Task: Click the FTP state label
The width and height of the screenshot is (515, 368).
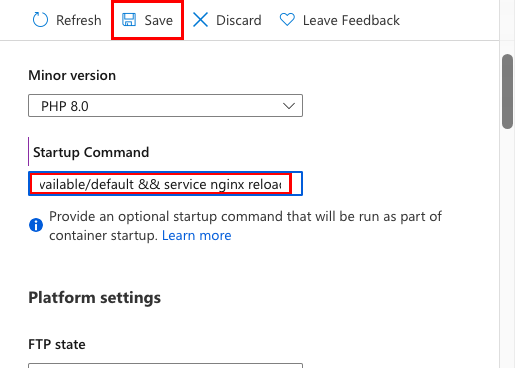Action: (x=57, y=344)
